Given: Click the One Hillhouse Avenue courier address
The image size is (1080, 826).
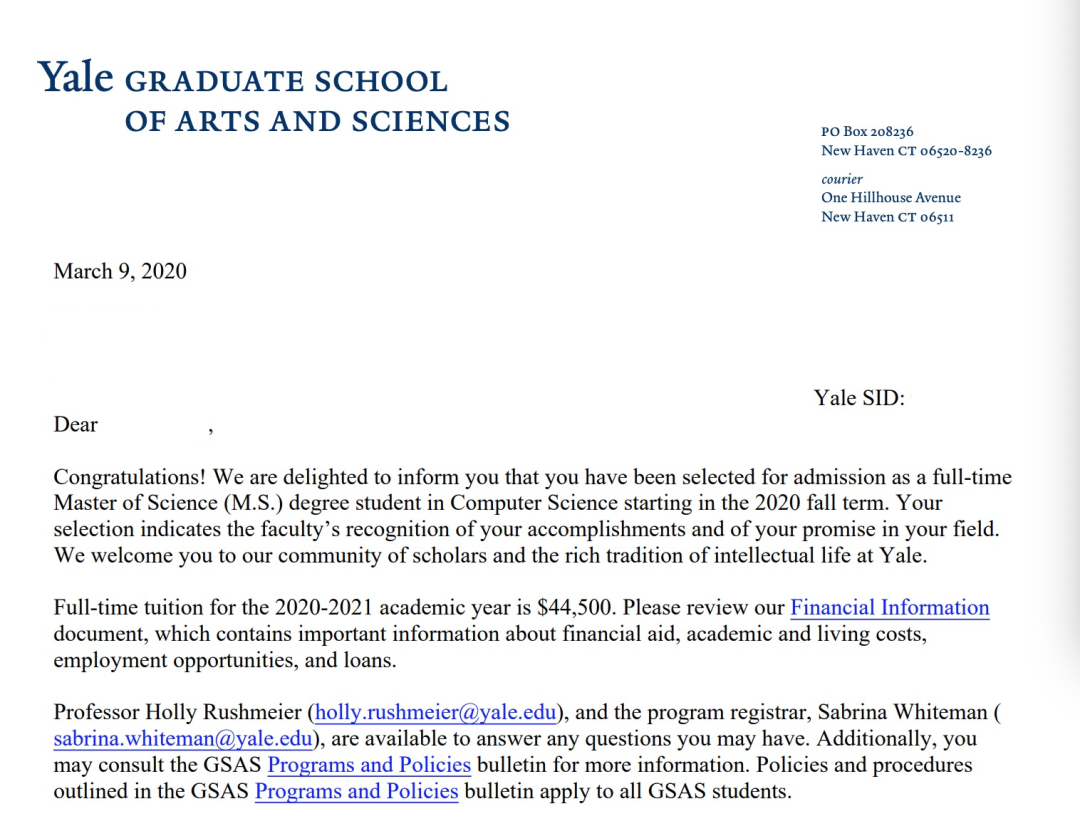Looking at the screenshot, I should pos(890,198).
